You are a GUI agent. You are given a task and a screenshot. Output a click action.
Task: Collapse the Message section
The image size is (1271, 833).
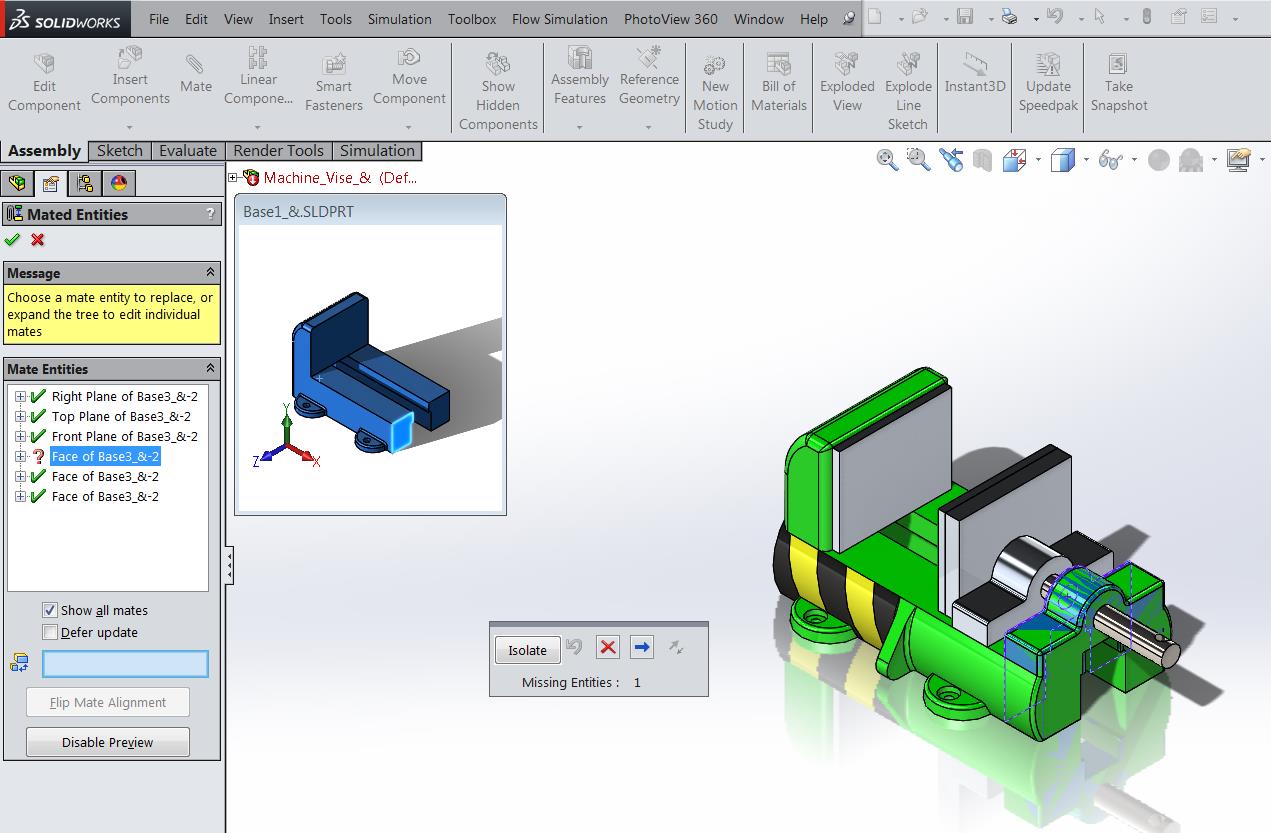(x=210, y=273)
